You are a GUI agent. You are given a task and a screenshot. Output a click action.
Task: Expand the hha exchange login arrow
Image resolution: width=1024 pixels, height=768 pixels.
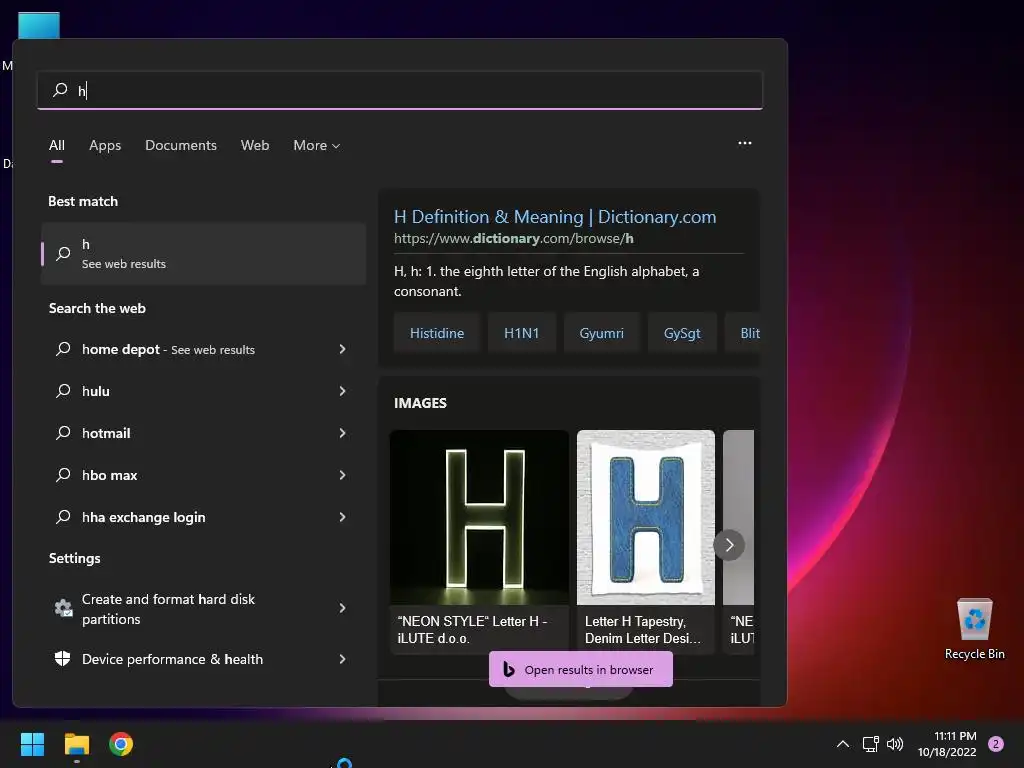342,517
